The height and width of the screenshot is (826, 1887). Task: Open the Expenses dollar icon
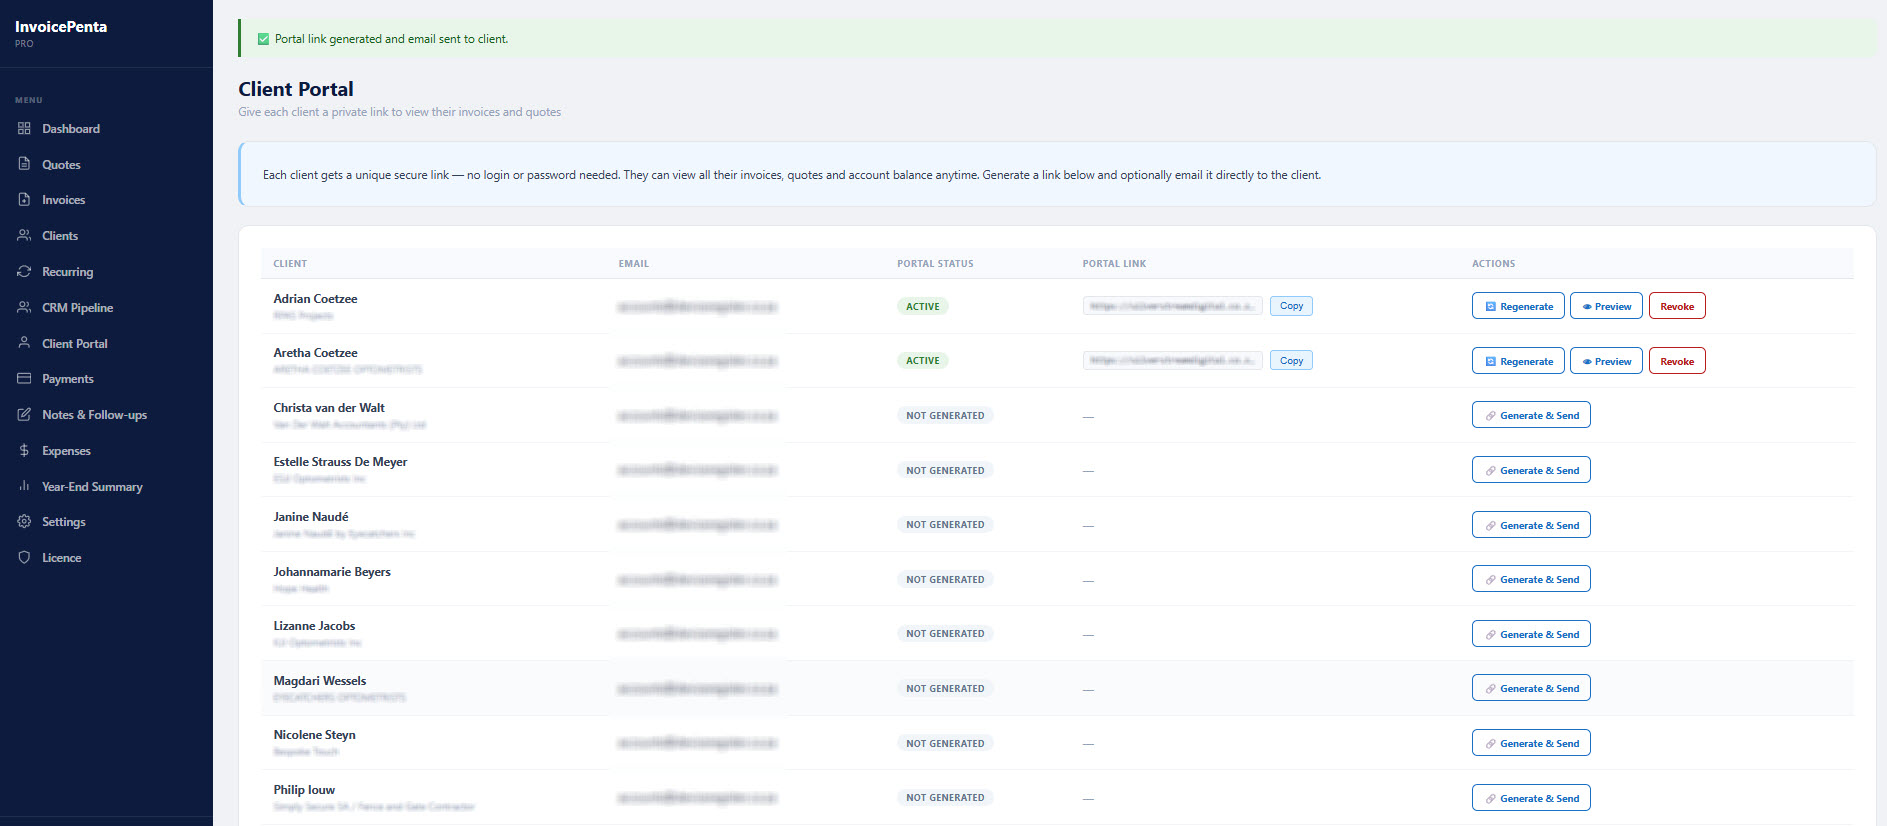pos(24,450)
